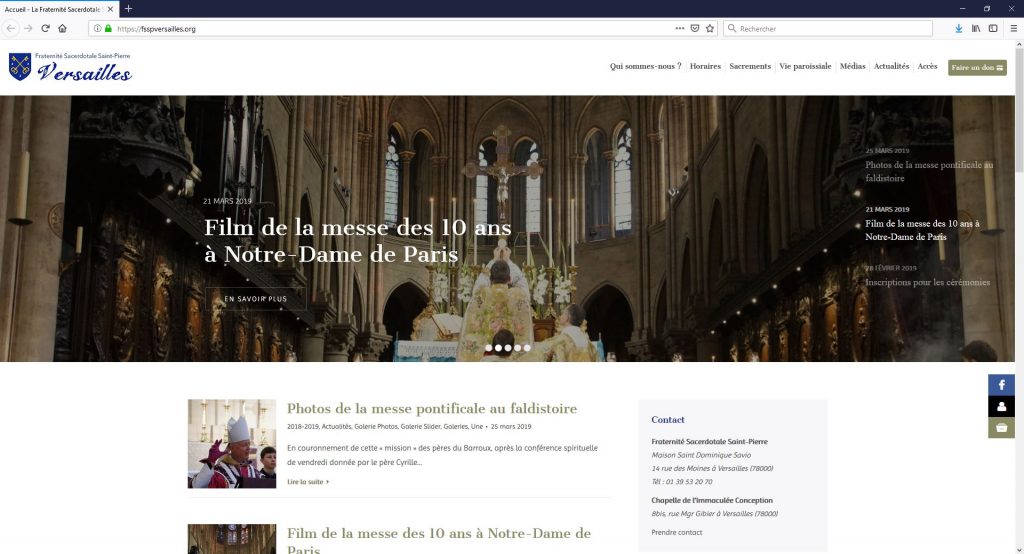Toggle the browser sidebar view icon
Screen dimensions: 1024x554
(x=993, y=29)
